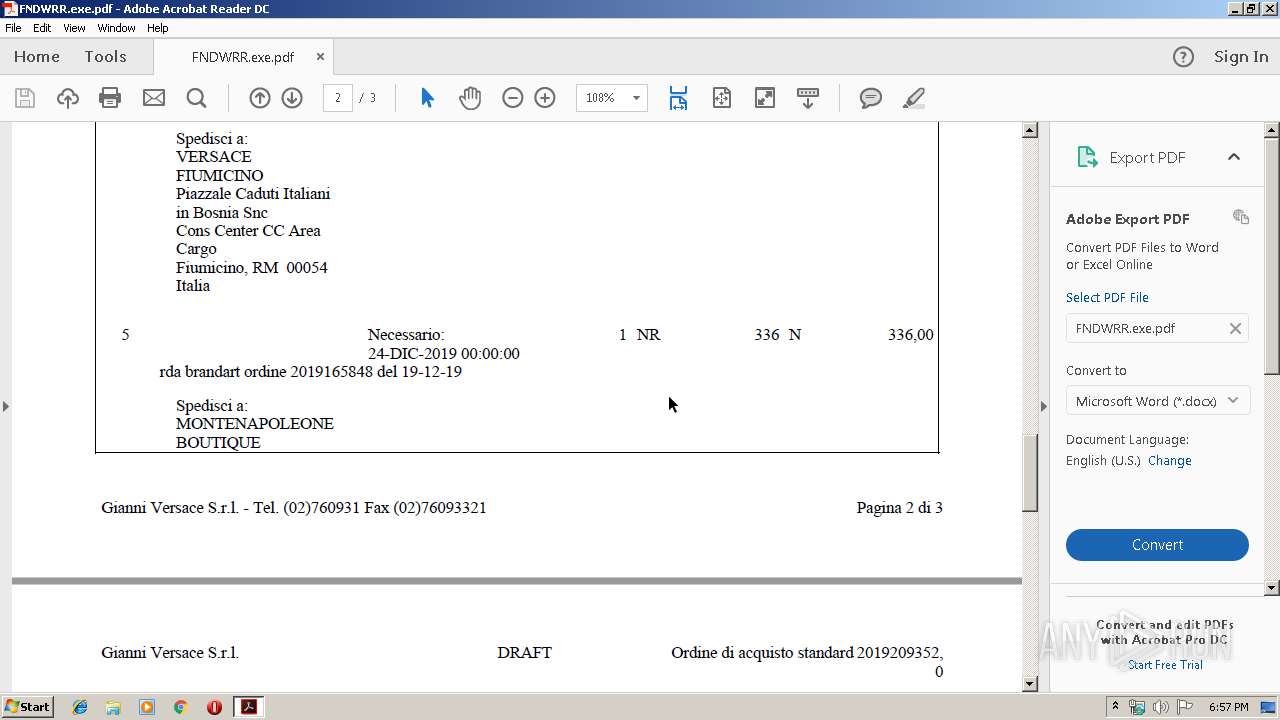
Task: Click Change document language link
Action: [1169, 461]
